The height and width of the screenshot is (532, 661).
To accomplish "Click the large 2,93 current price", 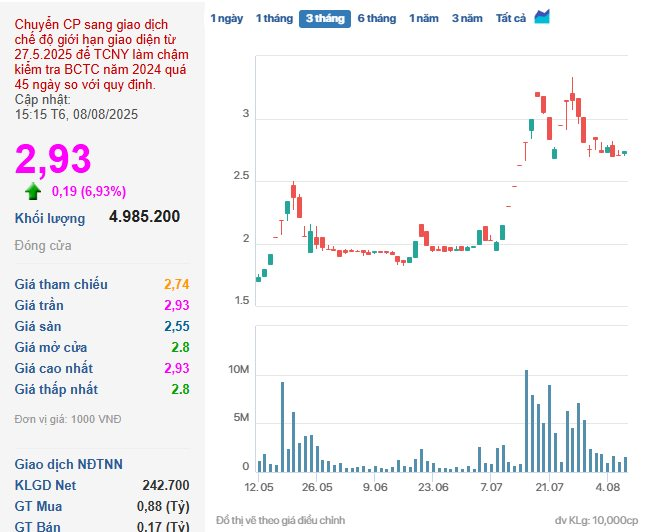I will pyautogui.click(x=53, y=159).
